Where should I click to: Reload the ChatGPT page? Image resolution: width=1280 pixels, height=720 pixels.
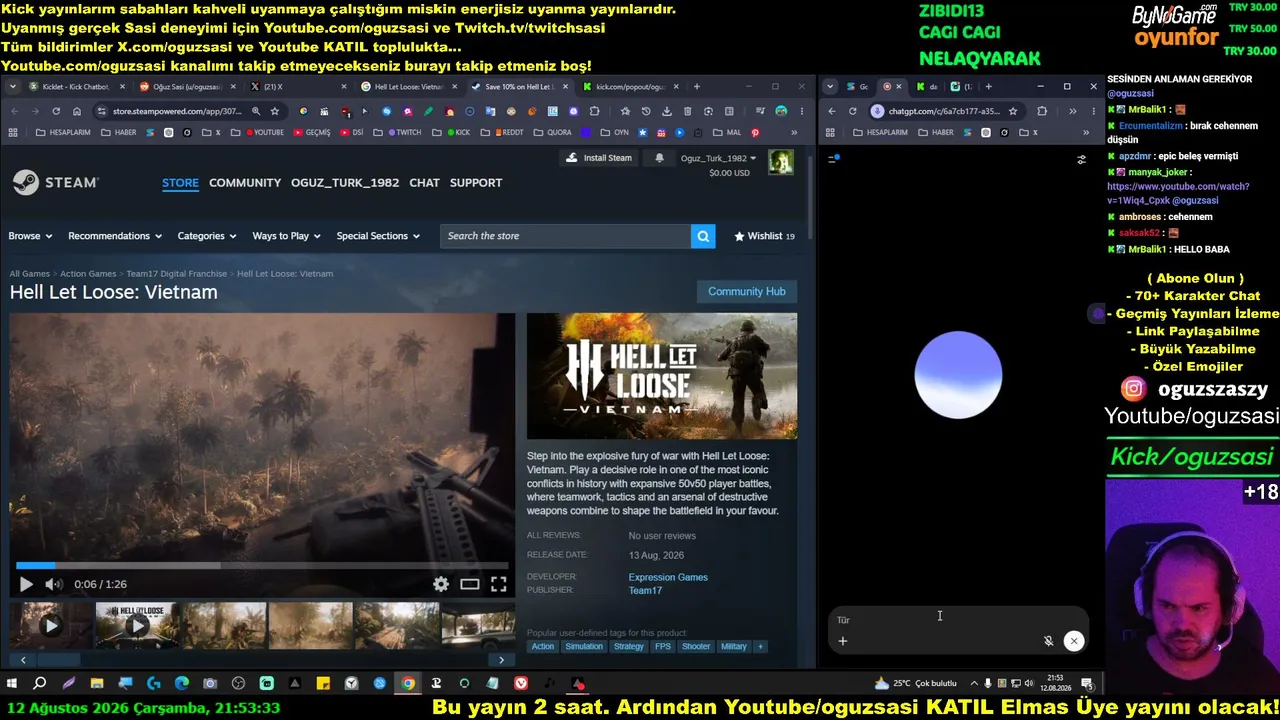tap(852, 111)
